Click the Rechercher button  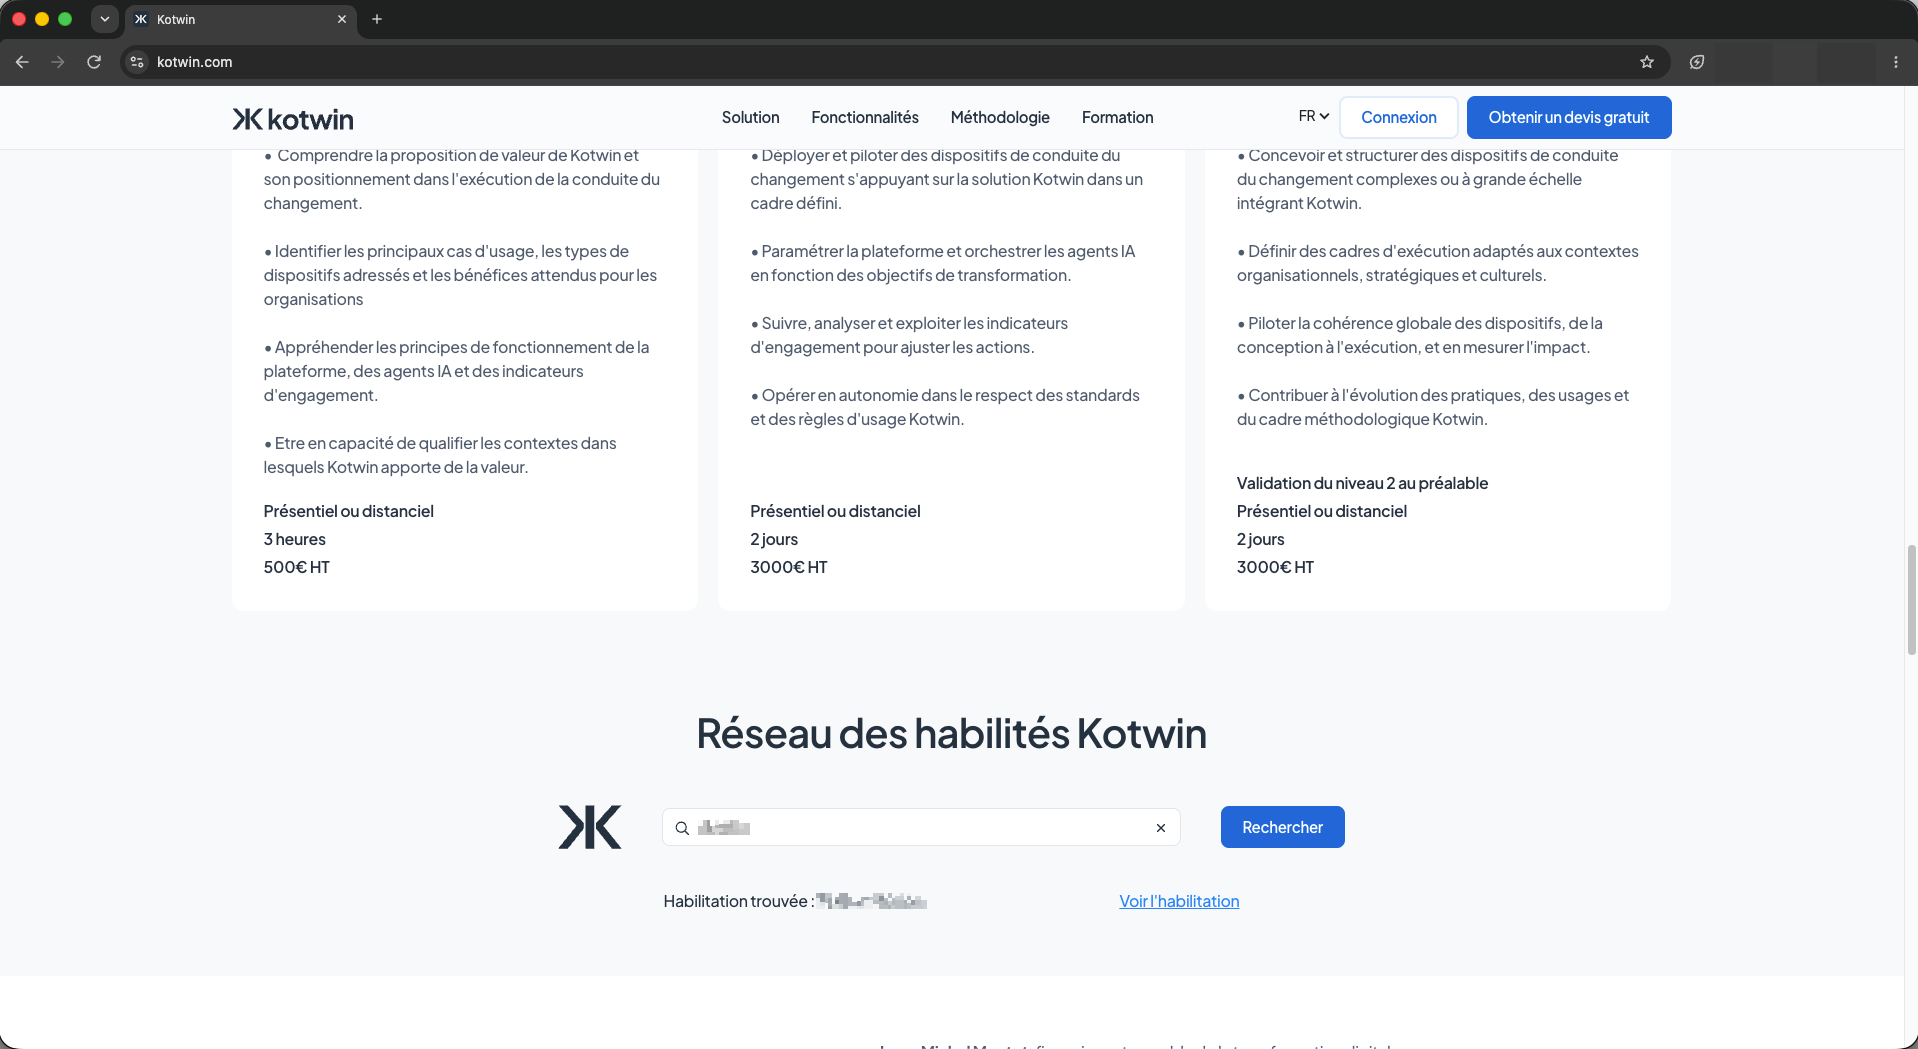[1282, 827]
